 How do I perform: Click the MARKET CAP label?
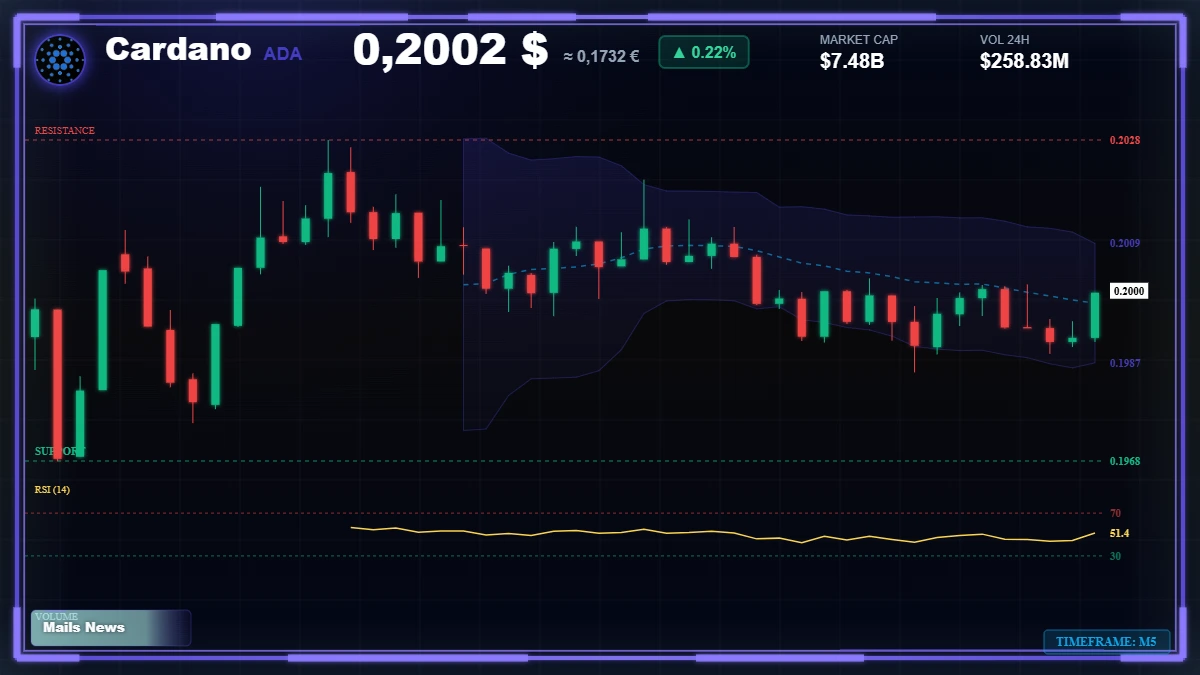pos(859,40)
